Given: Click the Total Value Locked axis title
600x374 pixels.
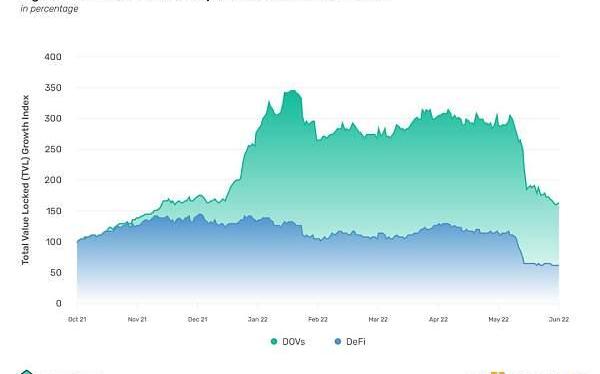Looking at the screenshot, I should [25, 180].
